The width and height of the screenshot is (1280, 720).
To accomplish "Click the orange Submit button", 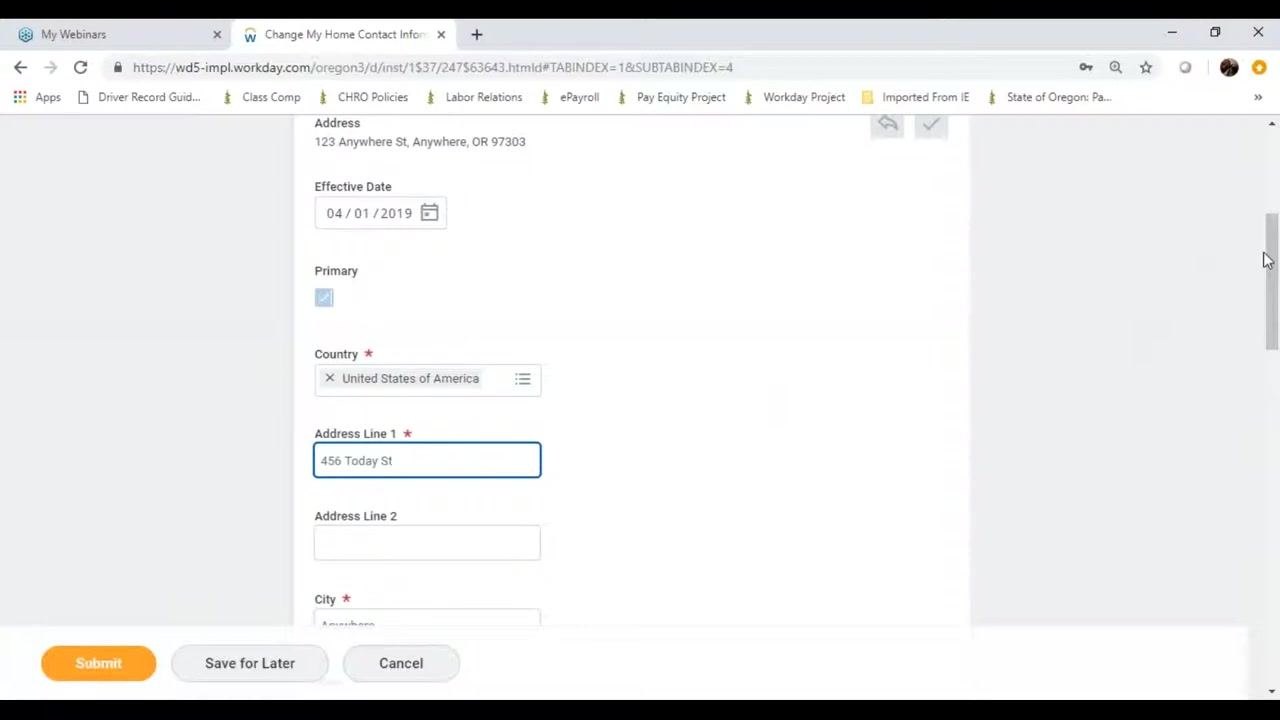I will click(x=99, y=663).
